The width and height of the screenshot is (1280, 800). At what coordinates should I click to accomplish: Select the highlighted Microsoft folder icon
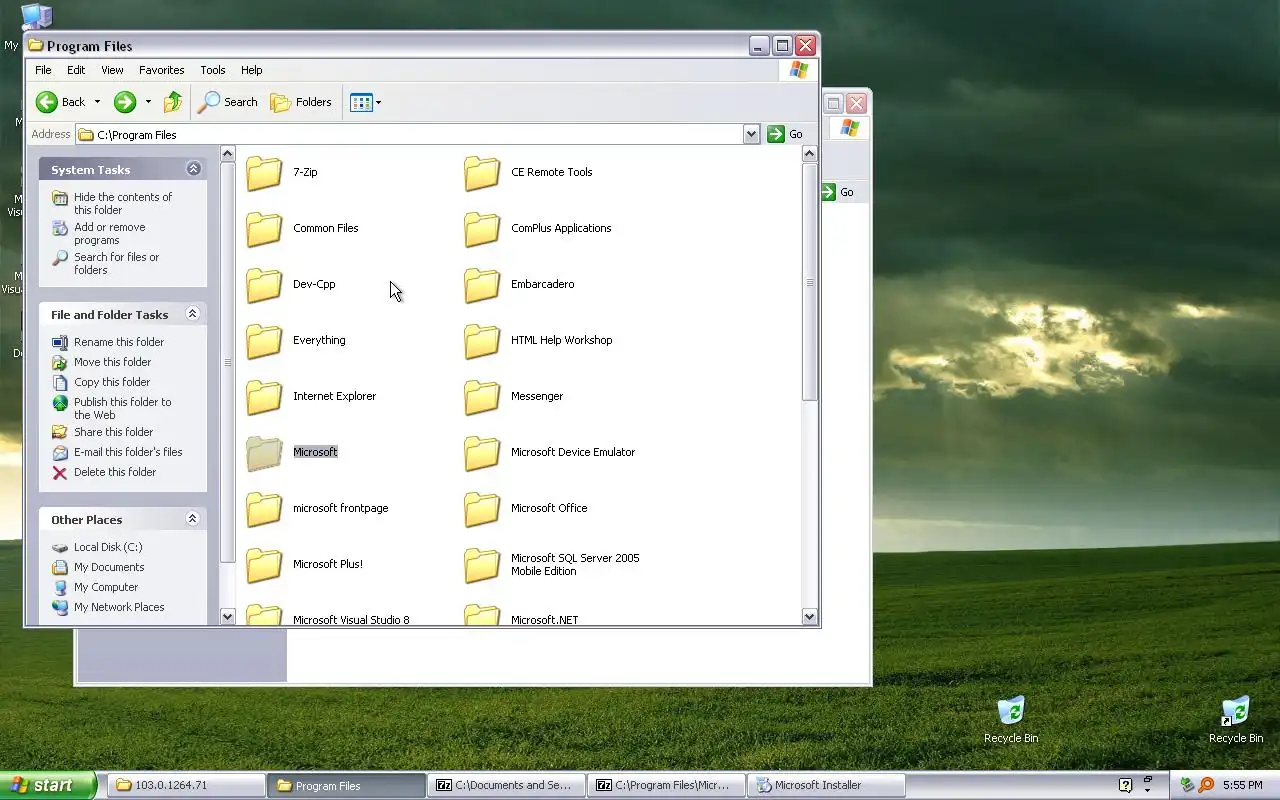[x=264, y=452]
